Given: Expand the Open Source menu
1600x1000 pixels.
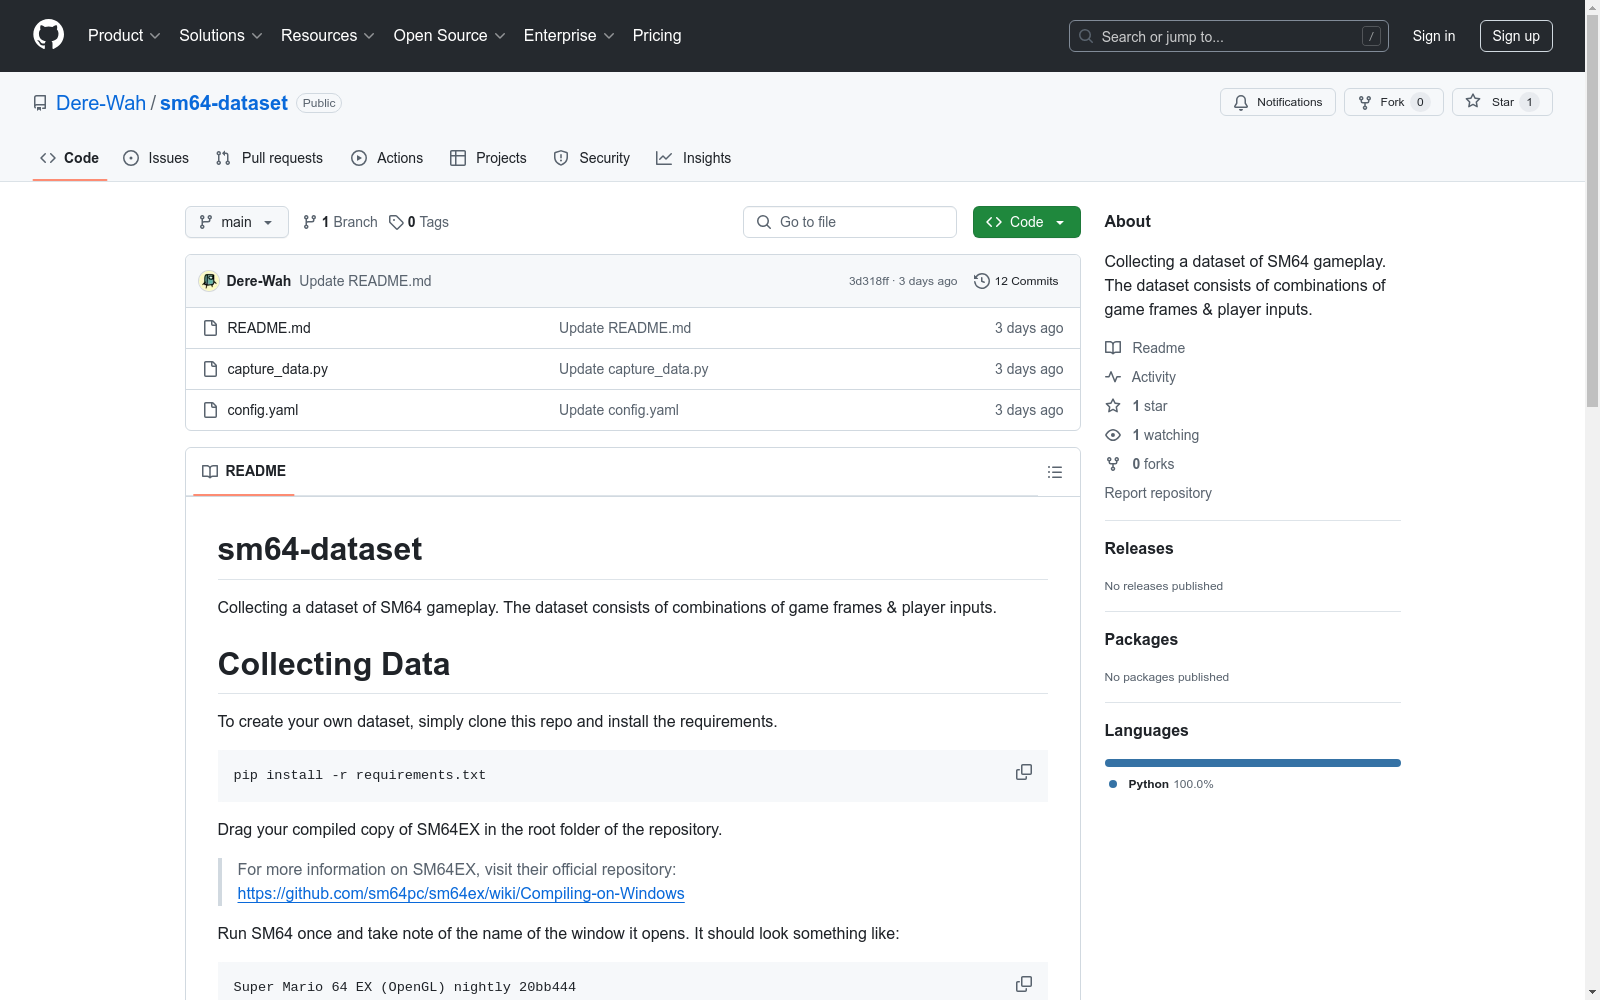Looking at the screenshot, I should tap(450, 35).
